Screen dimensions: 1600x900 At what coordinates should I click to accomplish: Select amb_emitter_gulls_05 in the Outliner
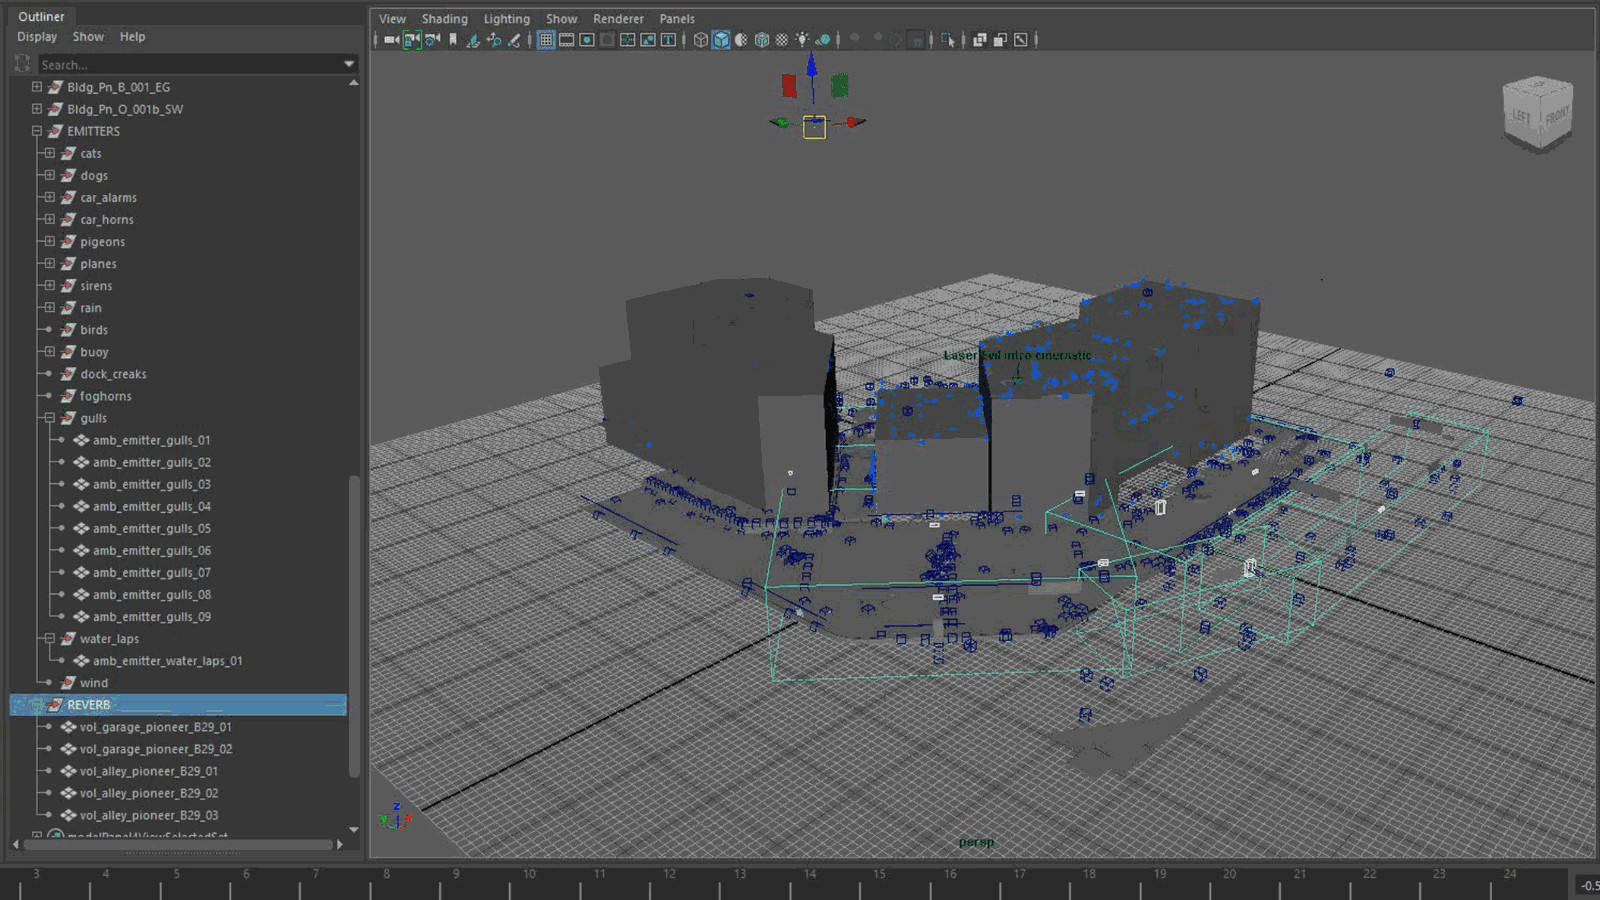[x=151, y=528]
